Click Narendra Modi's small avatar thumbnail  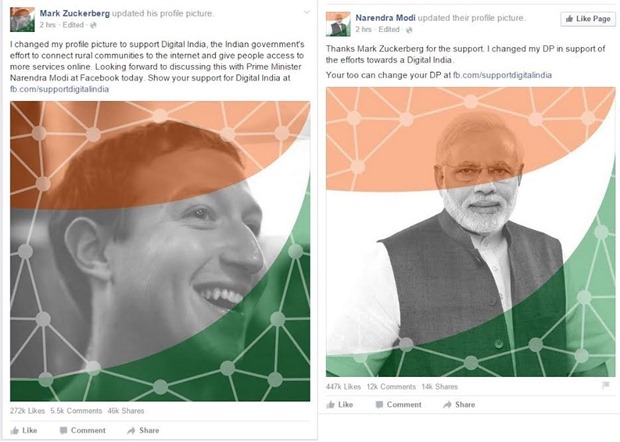click(x=338, y=24)
